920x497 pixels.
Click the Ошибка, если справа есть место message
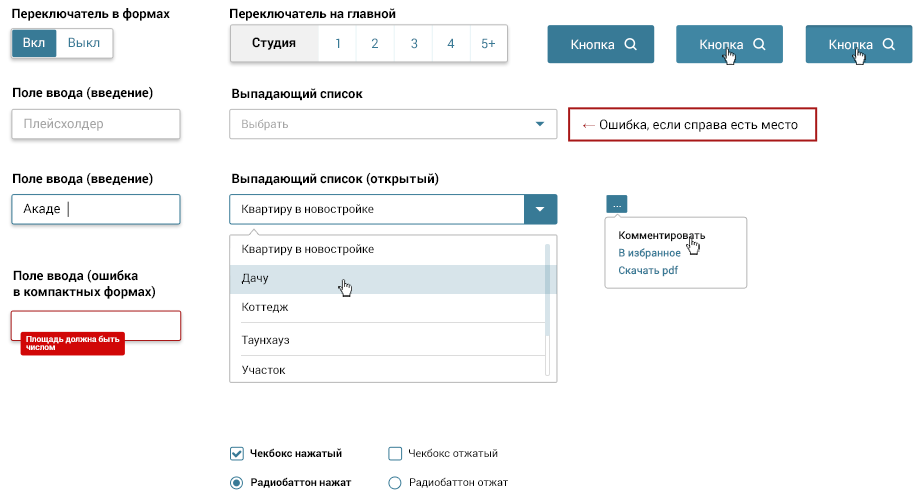[692, 124]
